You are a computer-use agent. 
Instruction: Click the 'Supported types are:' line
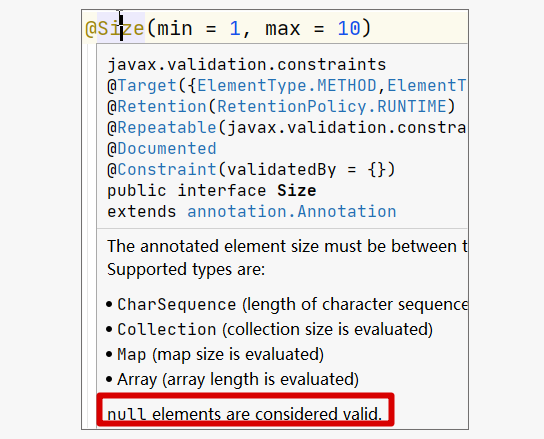pos(186,269)
